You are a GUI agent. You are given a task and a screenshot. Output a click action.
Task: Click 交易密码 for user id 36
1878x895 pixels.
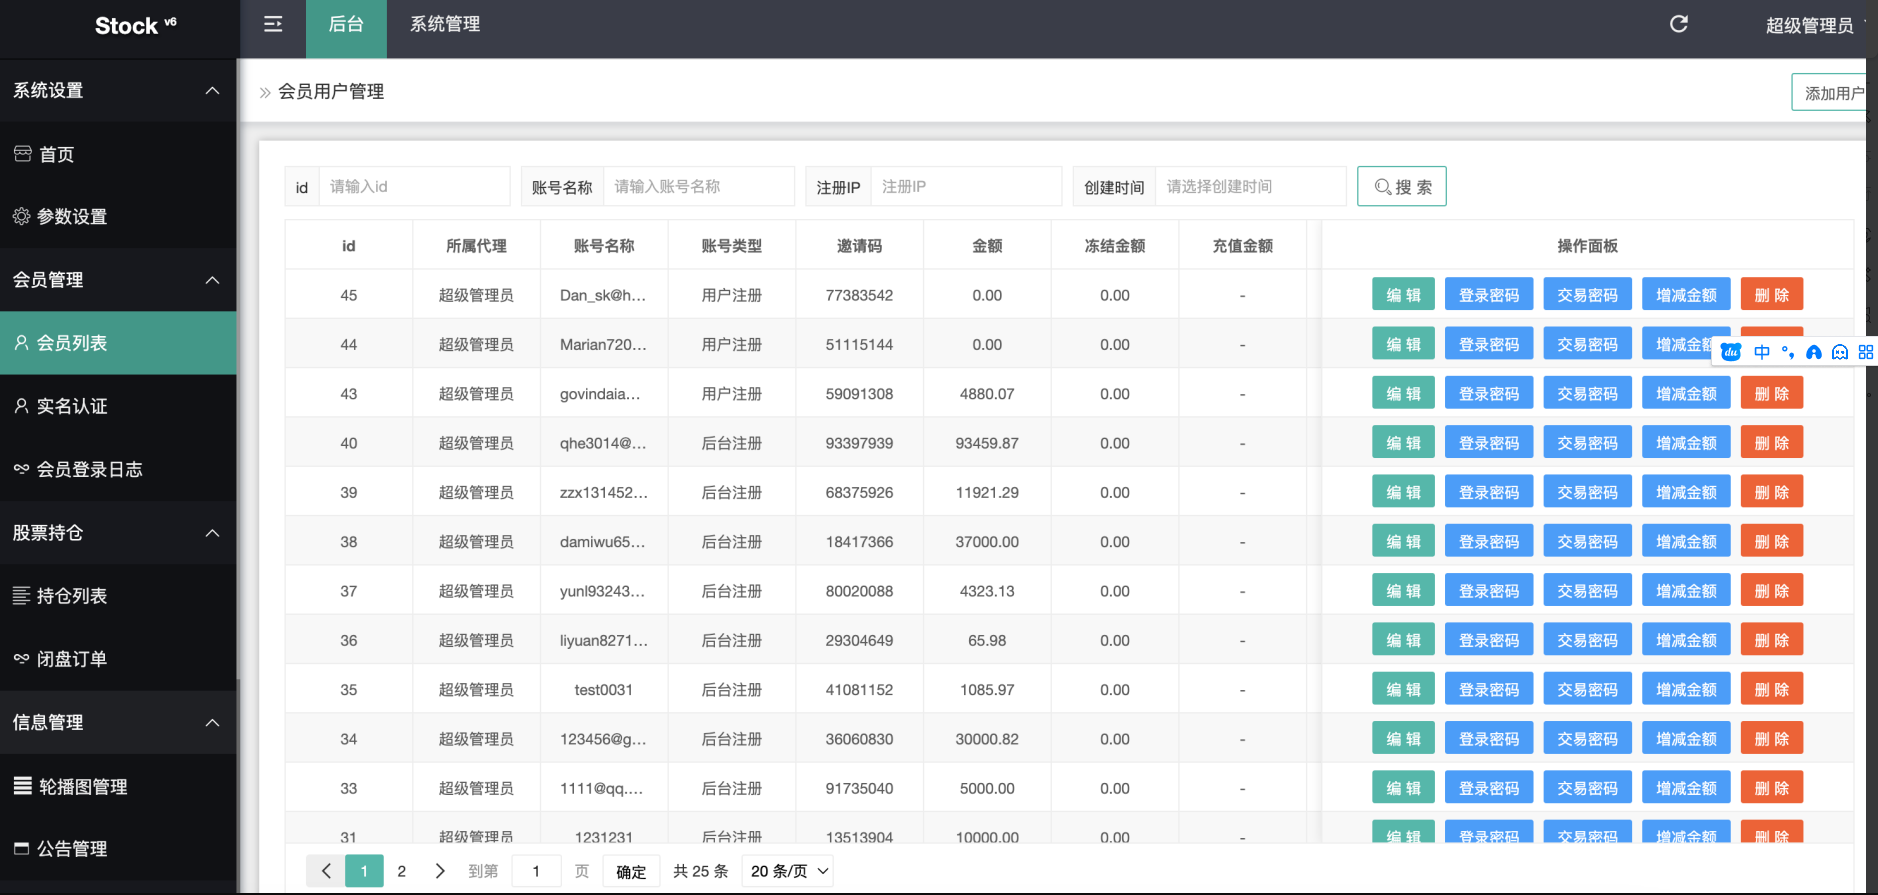(x=1587, y=640)
